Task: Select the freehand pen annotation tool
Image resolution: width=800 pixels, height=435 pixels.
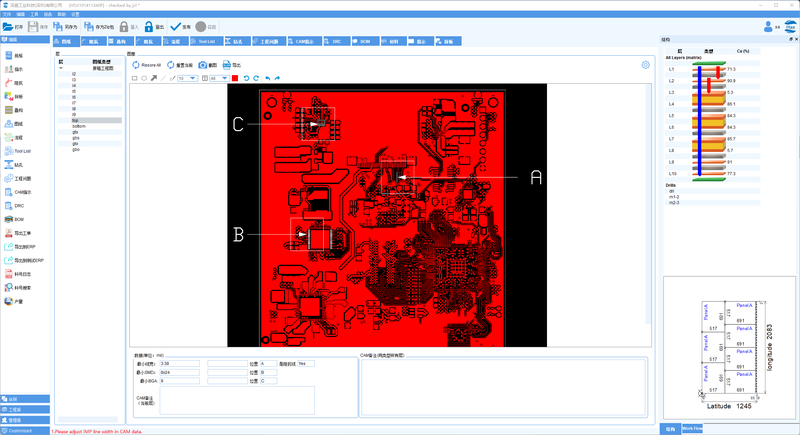Action: [x=172, y=78]
